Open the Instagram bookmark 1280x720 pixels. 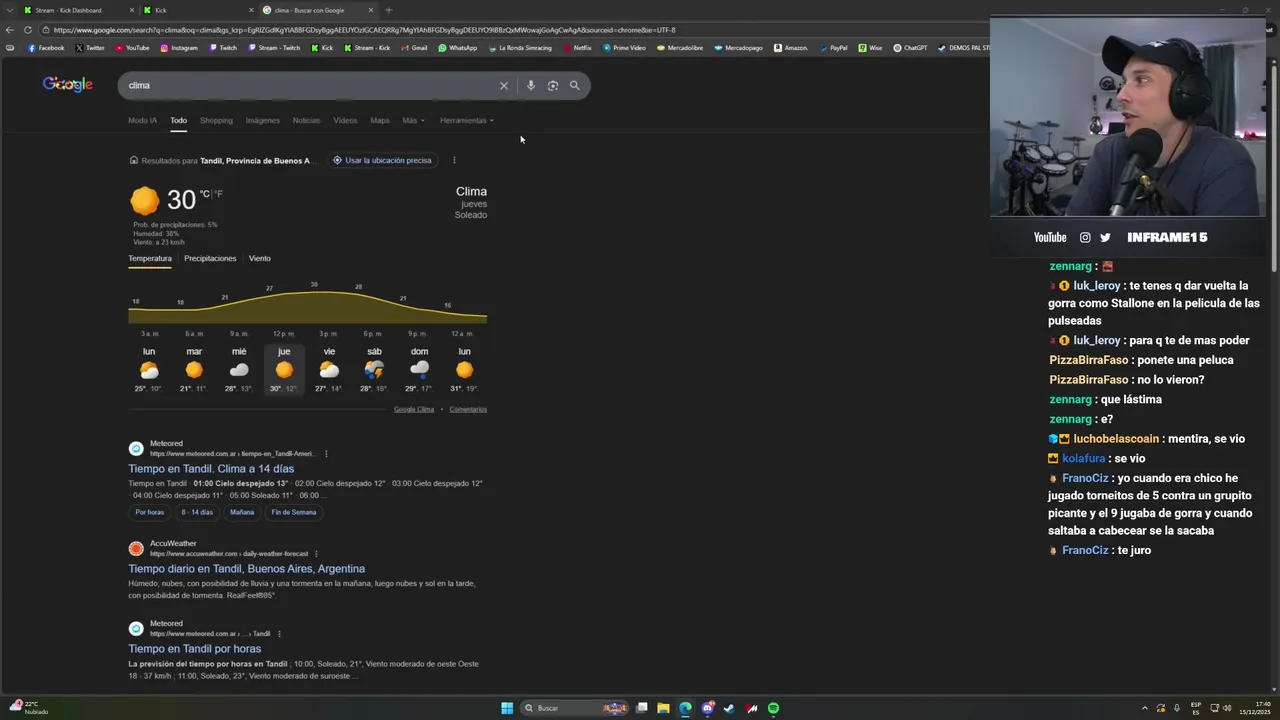[x=179, y=48]
